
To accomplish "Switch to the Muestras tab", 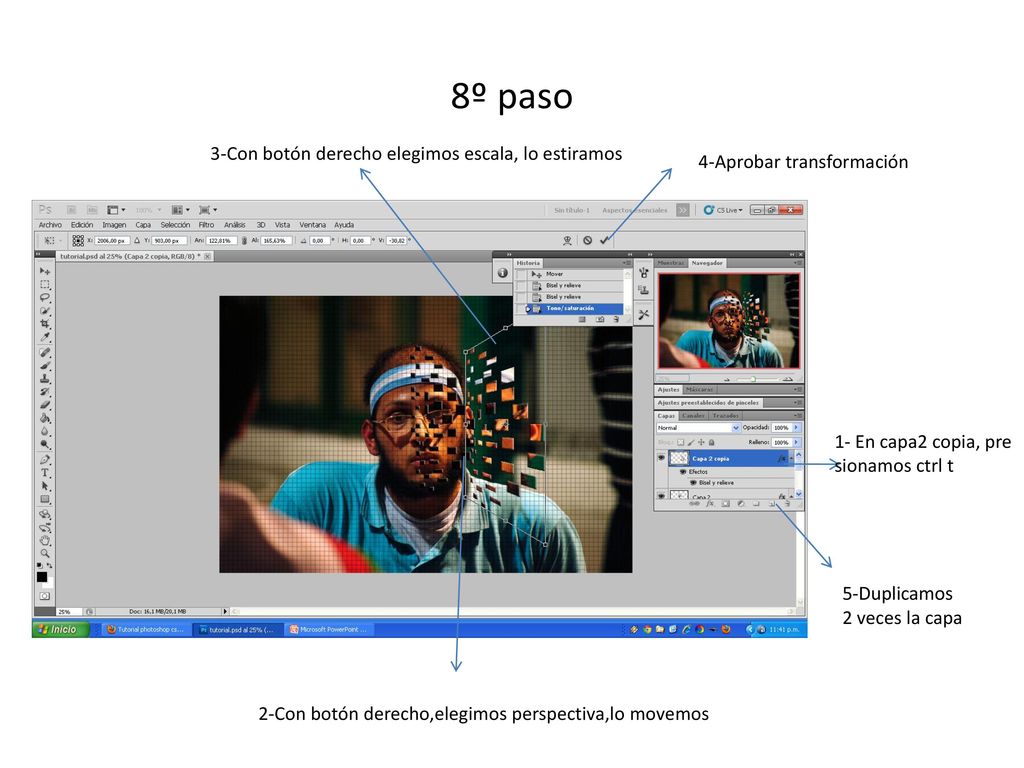I will click(671, 263).
